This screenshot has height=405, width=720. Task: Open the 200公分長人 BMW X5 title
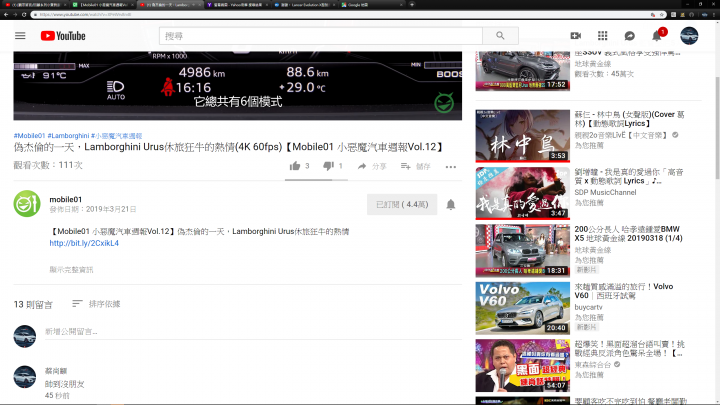pos(629,234)
